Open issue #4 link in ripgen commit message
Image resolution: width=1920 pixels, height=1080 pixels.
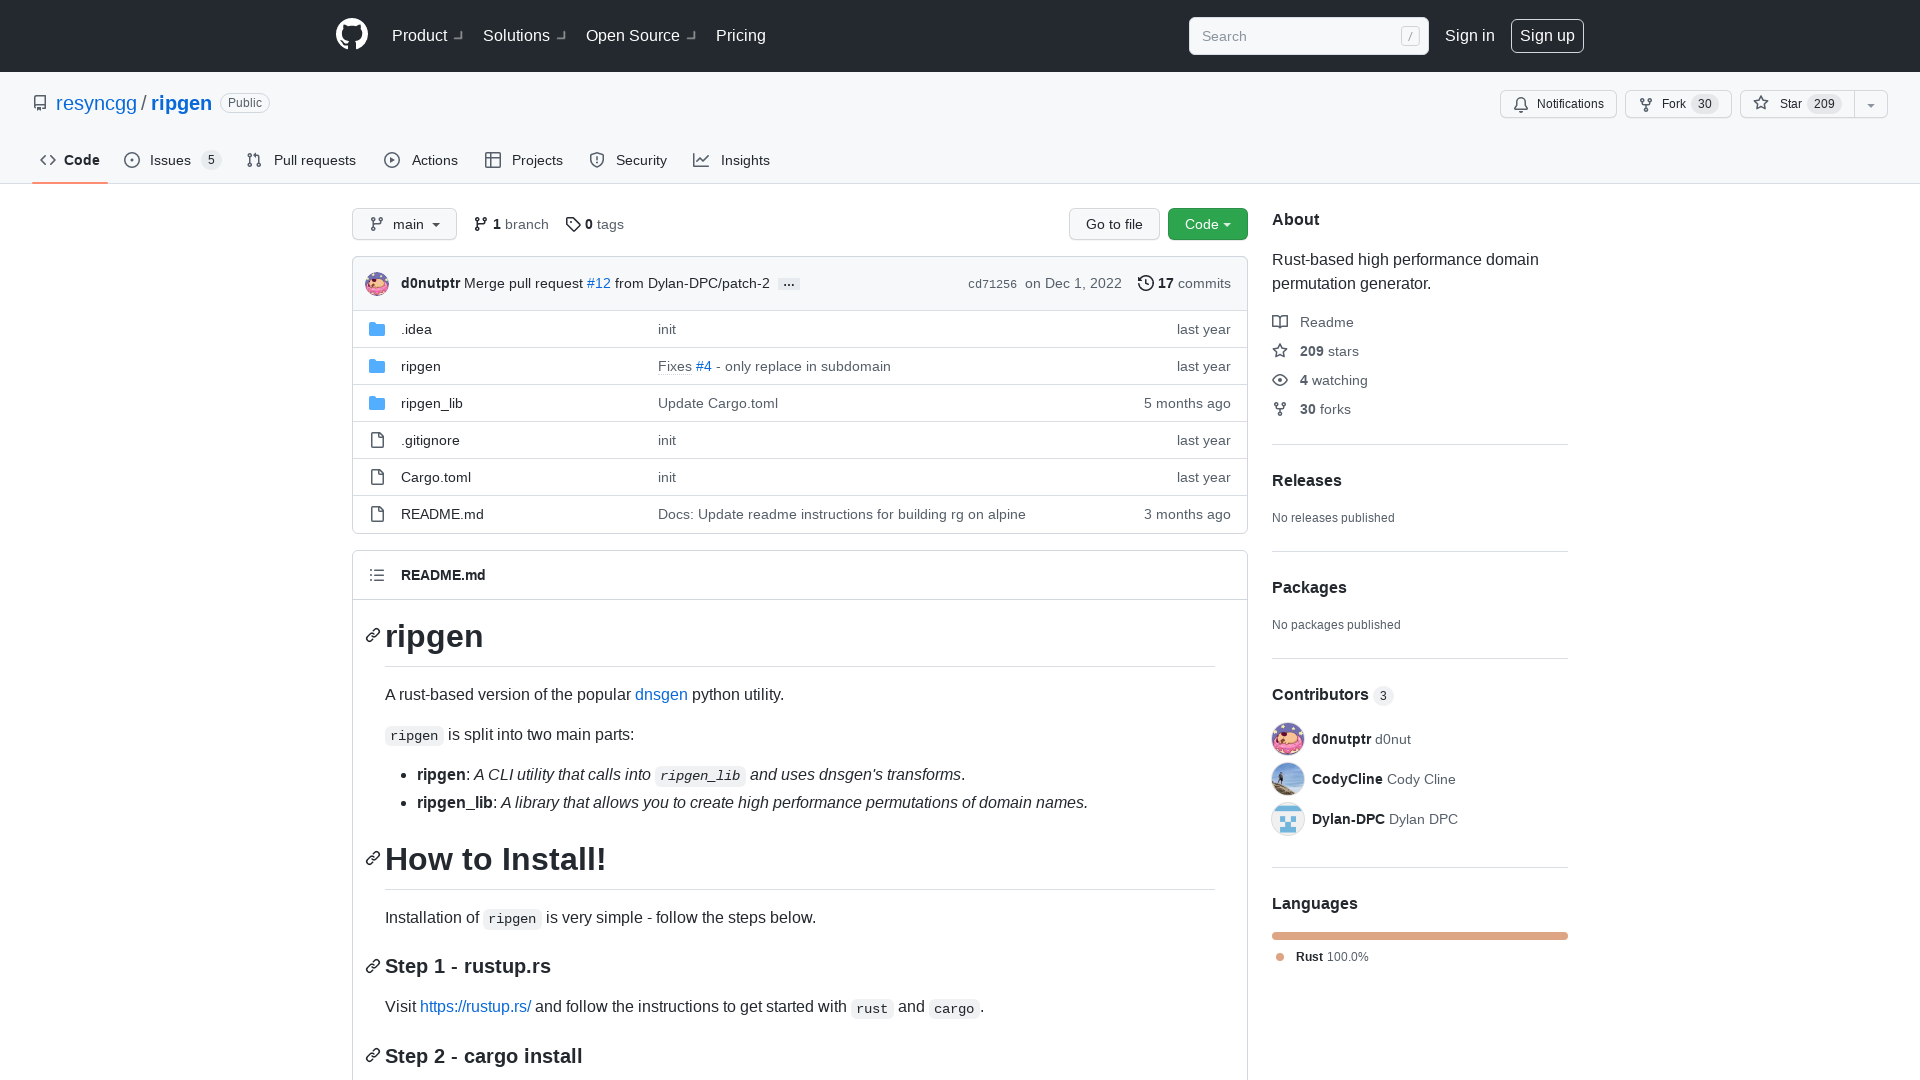pos(704,366)
